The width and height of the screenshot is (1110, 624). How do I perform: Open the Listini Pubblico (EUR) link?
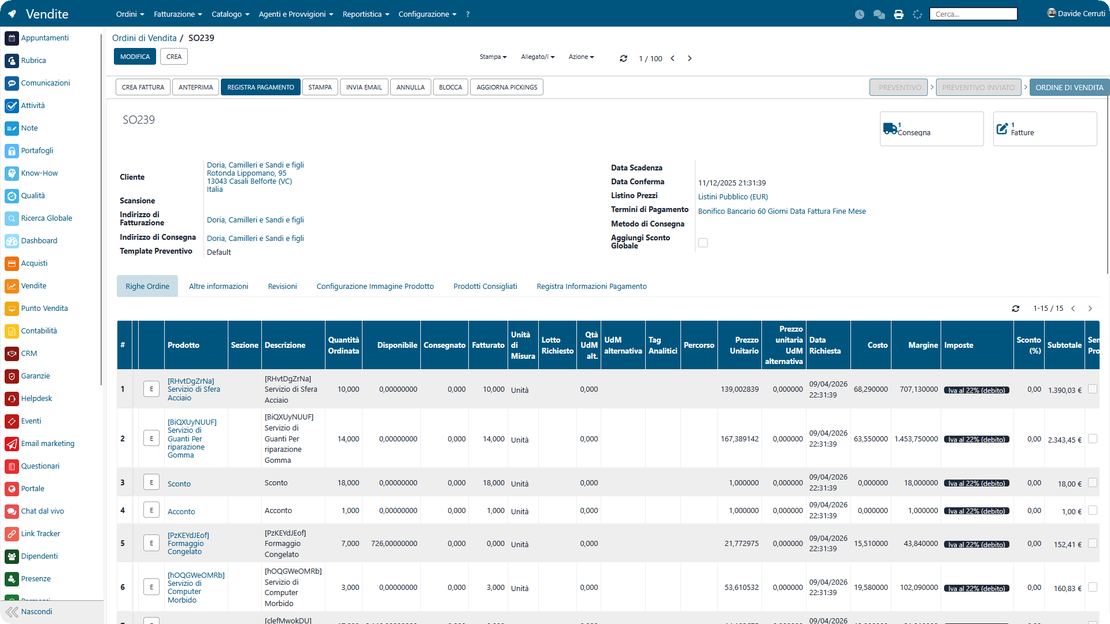[x=733, y=197]
